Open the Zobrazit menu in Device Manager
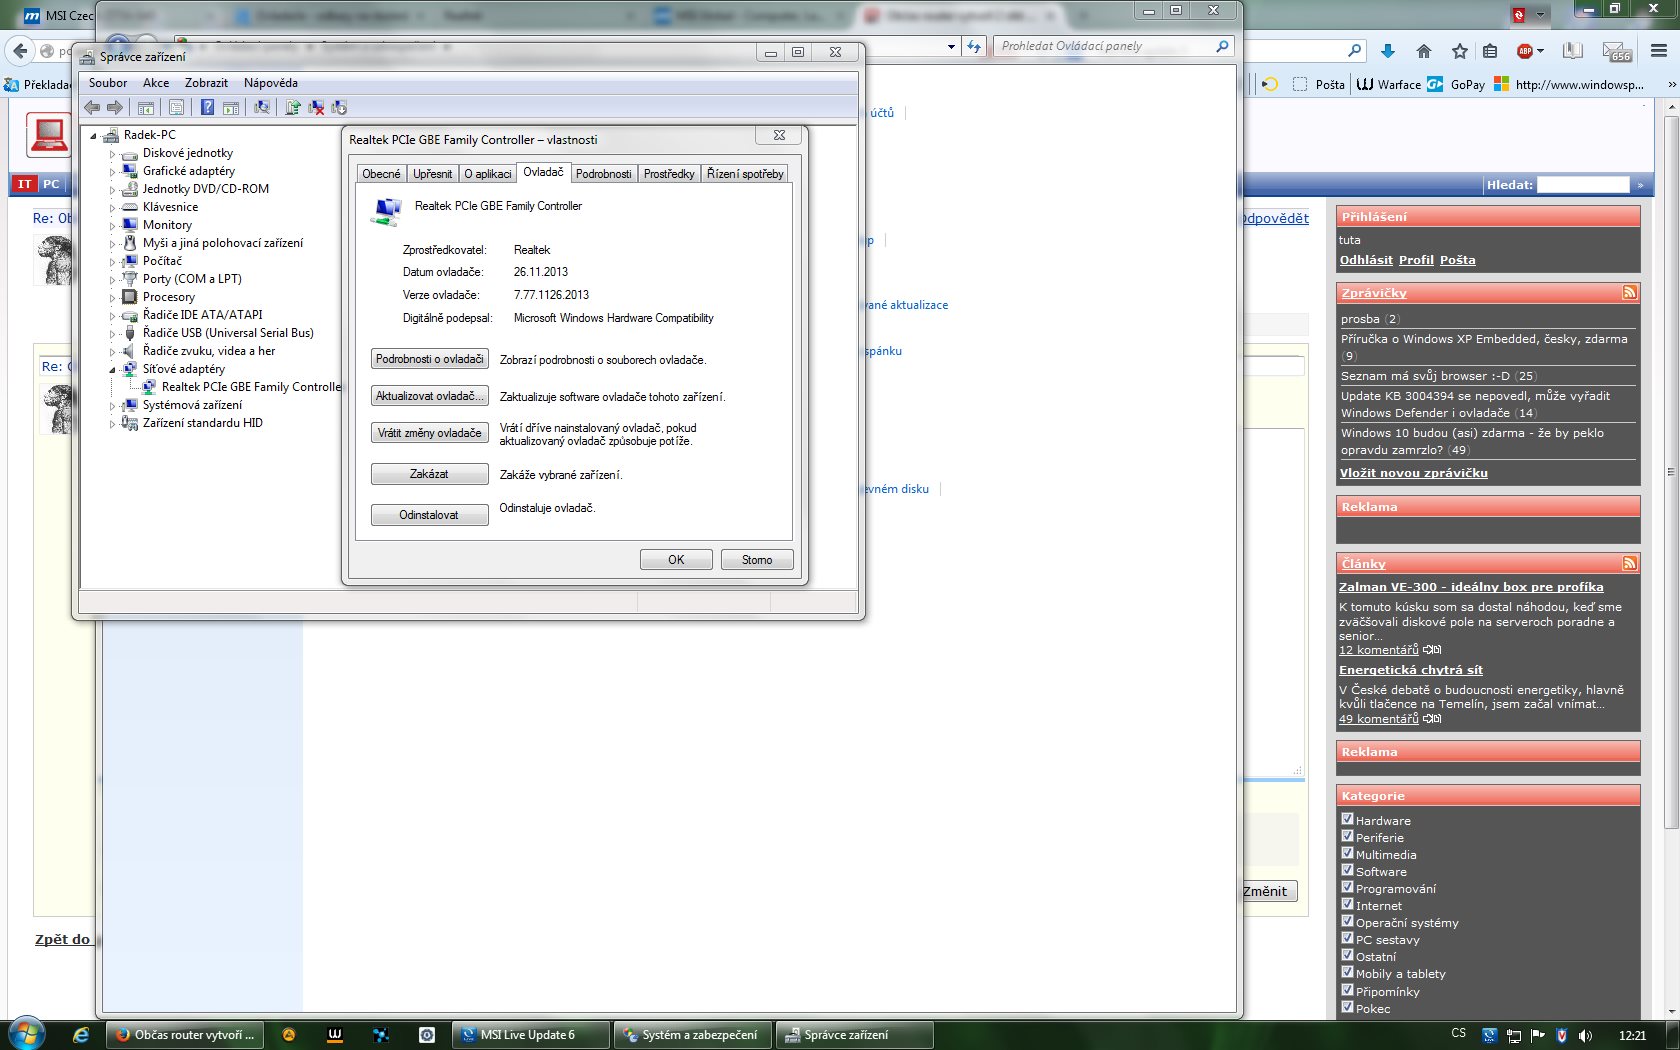The height and width of the screenshot is (1050, 1680). pyautogui.click(x=206, y=83)
